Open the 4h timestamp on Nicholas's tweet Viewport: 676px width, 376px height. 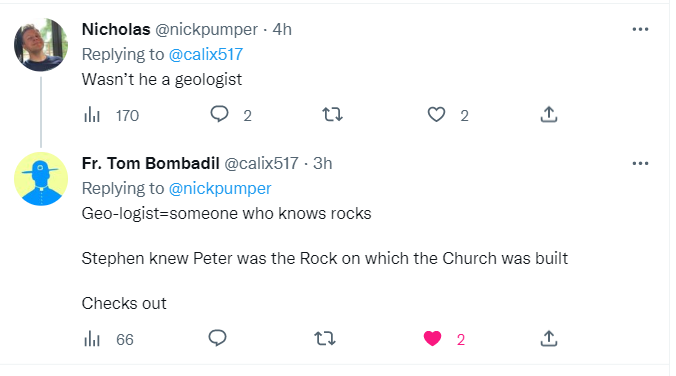tap(282, 29)
